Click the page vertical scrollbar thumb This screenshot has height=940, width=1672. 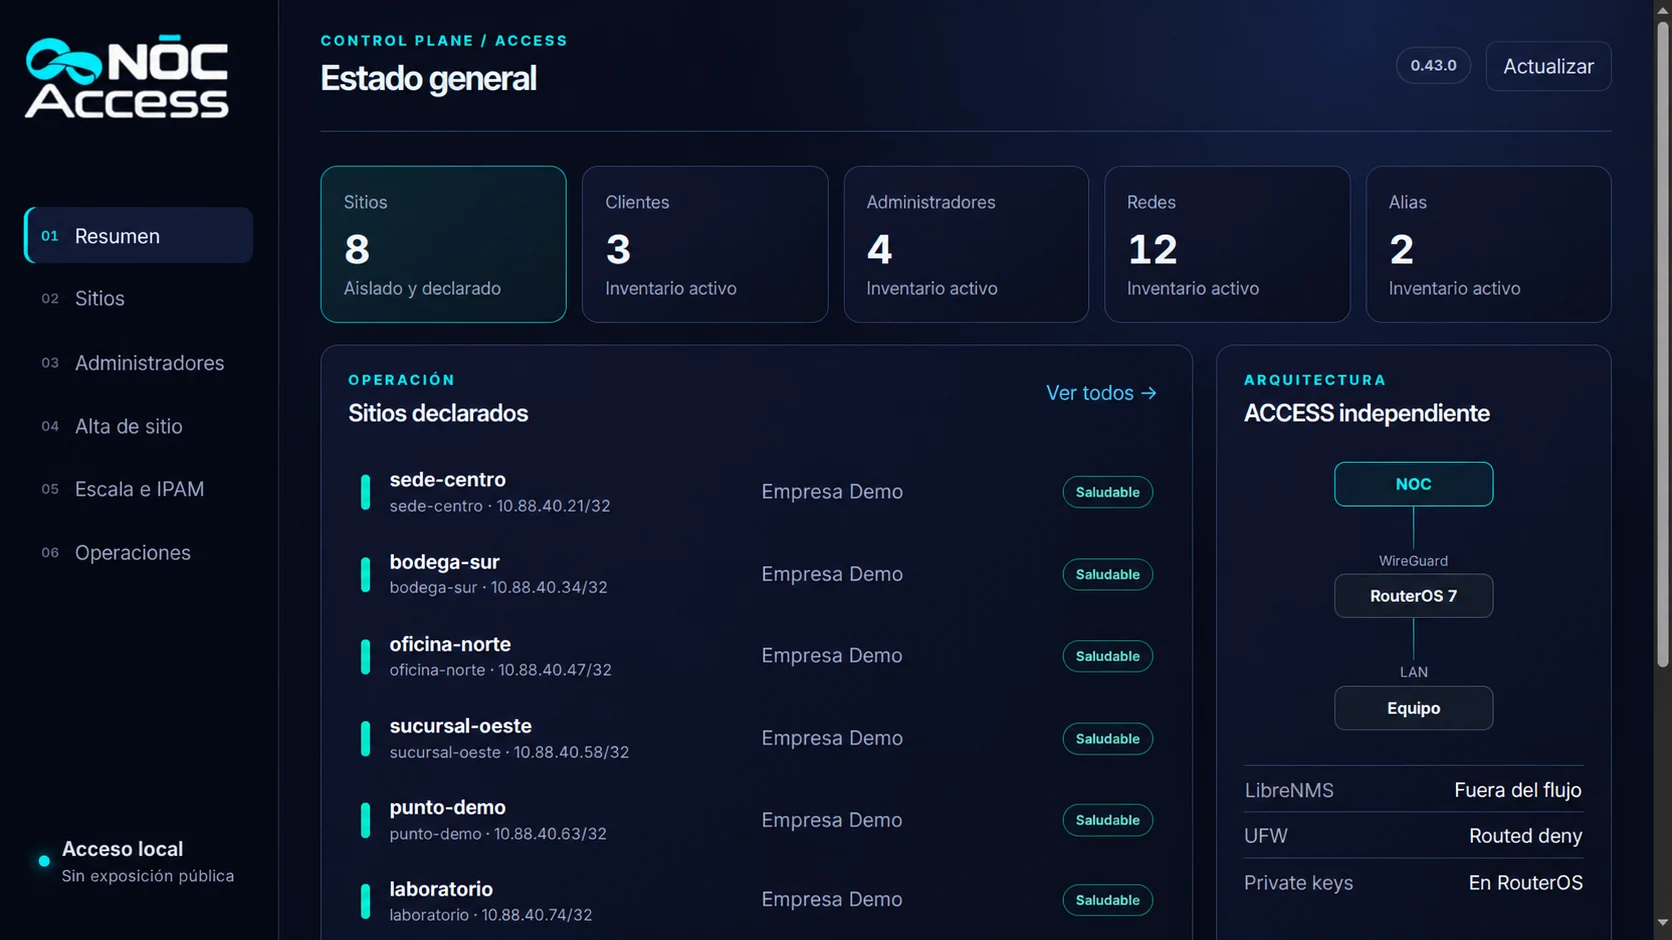(1663, 343)
